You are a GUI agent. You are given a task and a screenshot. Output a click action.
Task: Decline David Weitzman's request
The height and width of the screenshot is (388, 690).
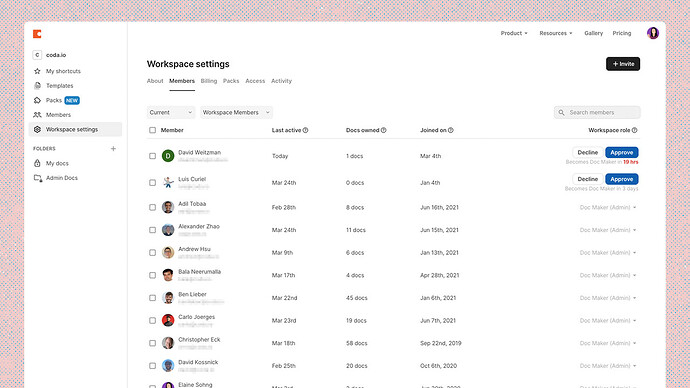click(587, 153)
